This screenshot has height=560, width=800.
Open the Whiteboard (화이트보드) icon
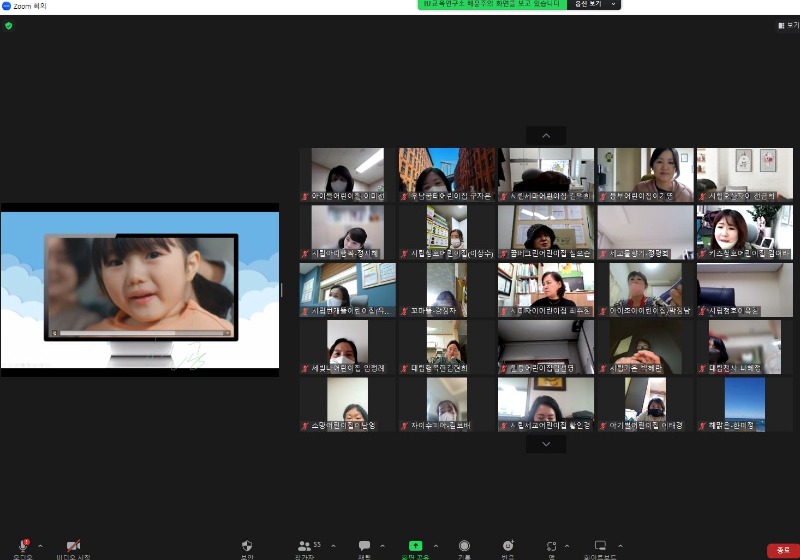[x=600, y=547]
